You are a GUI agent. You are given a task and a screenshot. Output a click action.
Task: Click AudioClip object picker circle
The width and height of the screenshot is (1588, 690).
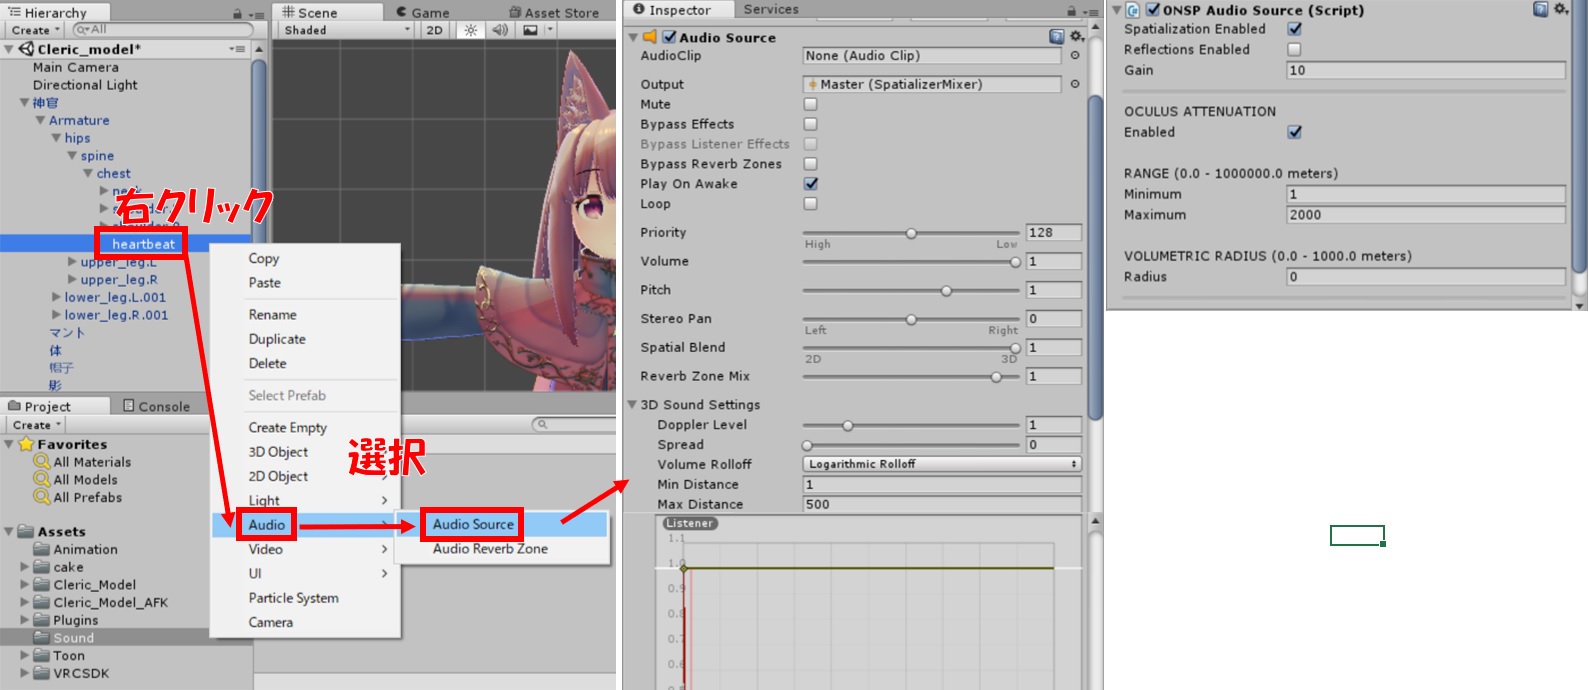pyautogui.click(x=1075, y=56)
